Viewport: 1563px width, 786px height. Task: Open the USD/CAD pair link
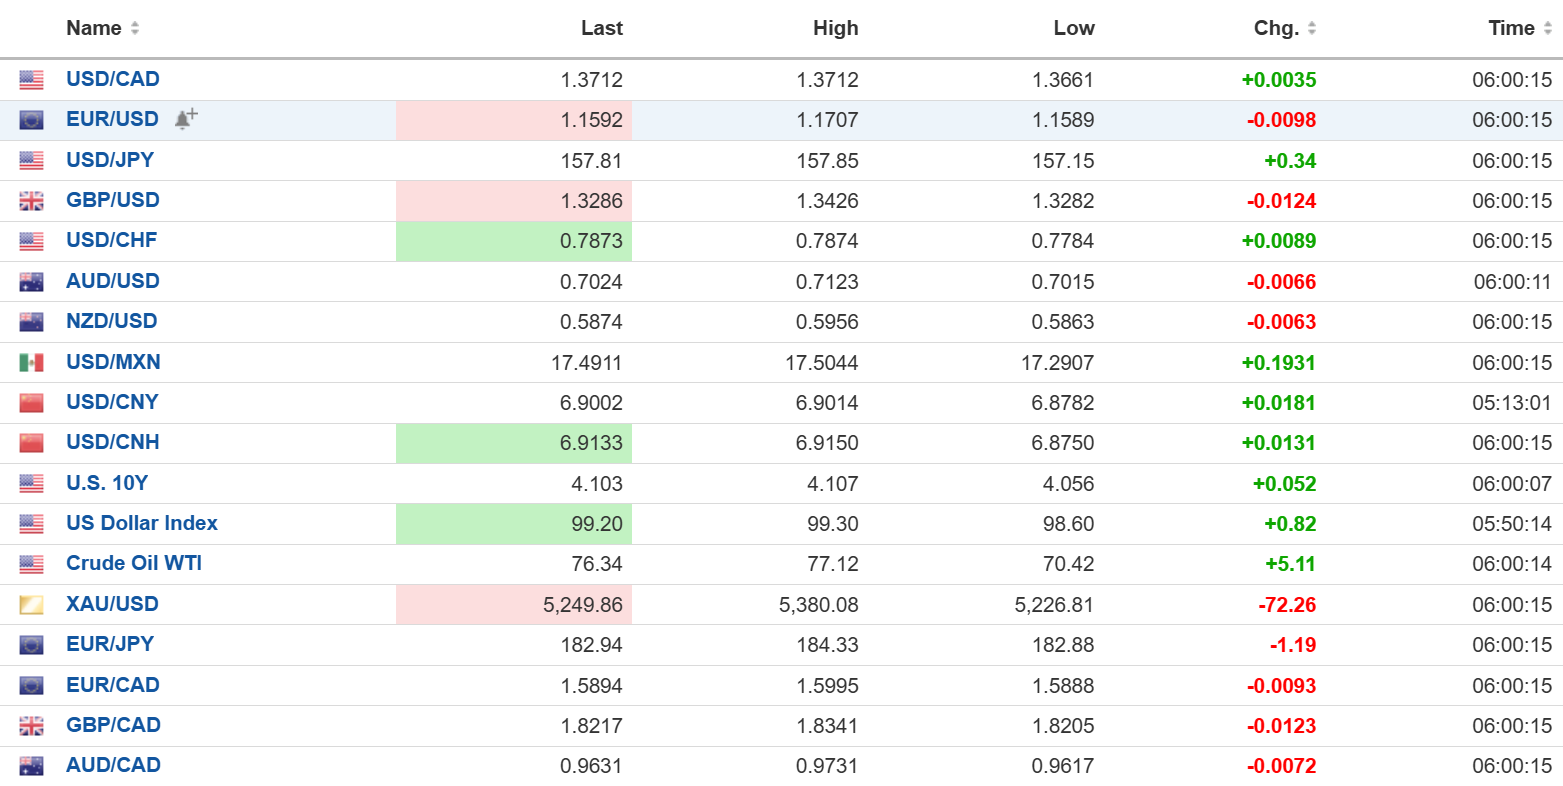pos(113,79)
